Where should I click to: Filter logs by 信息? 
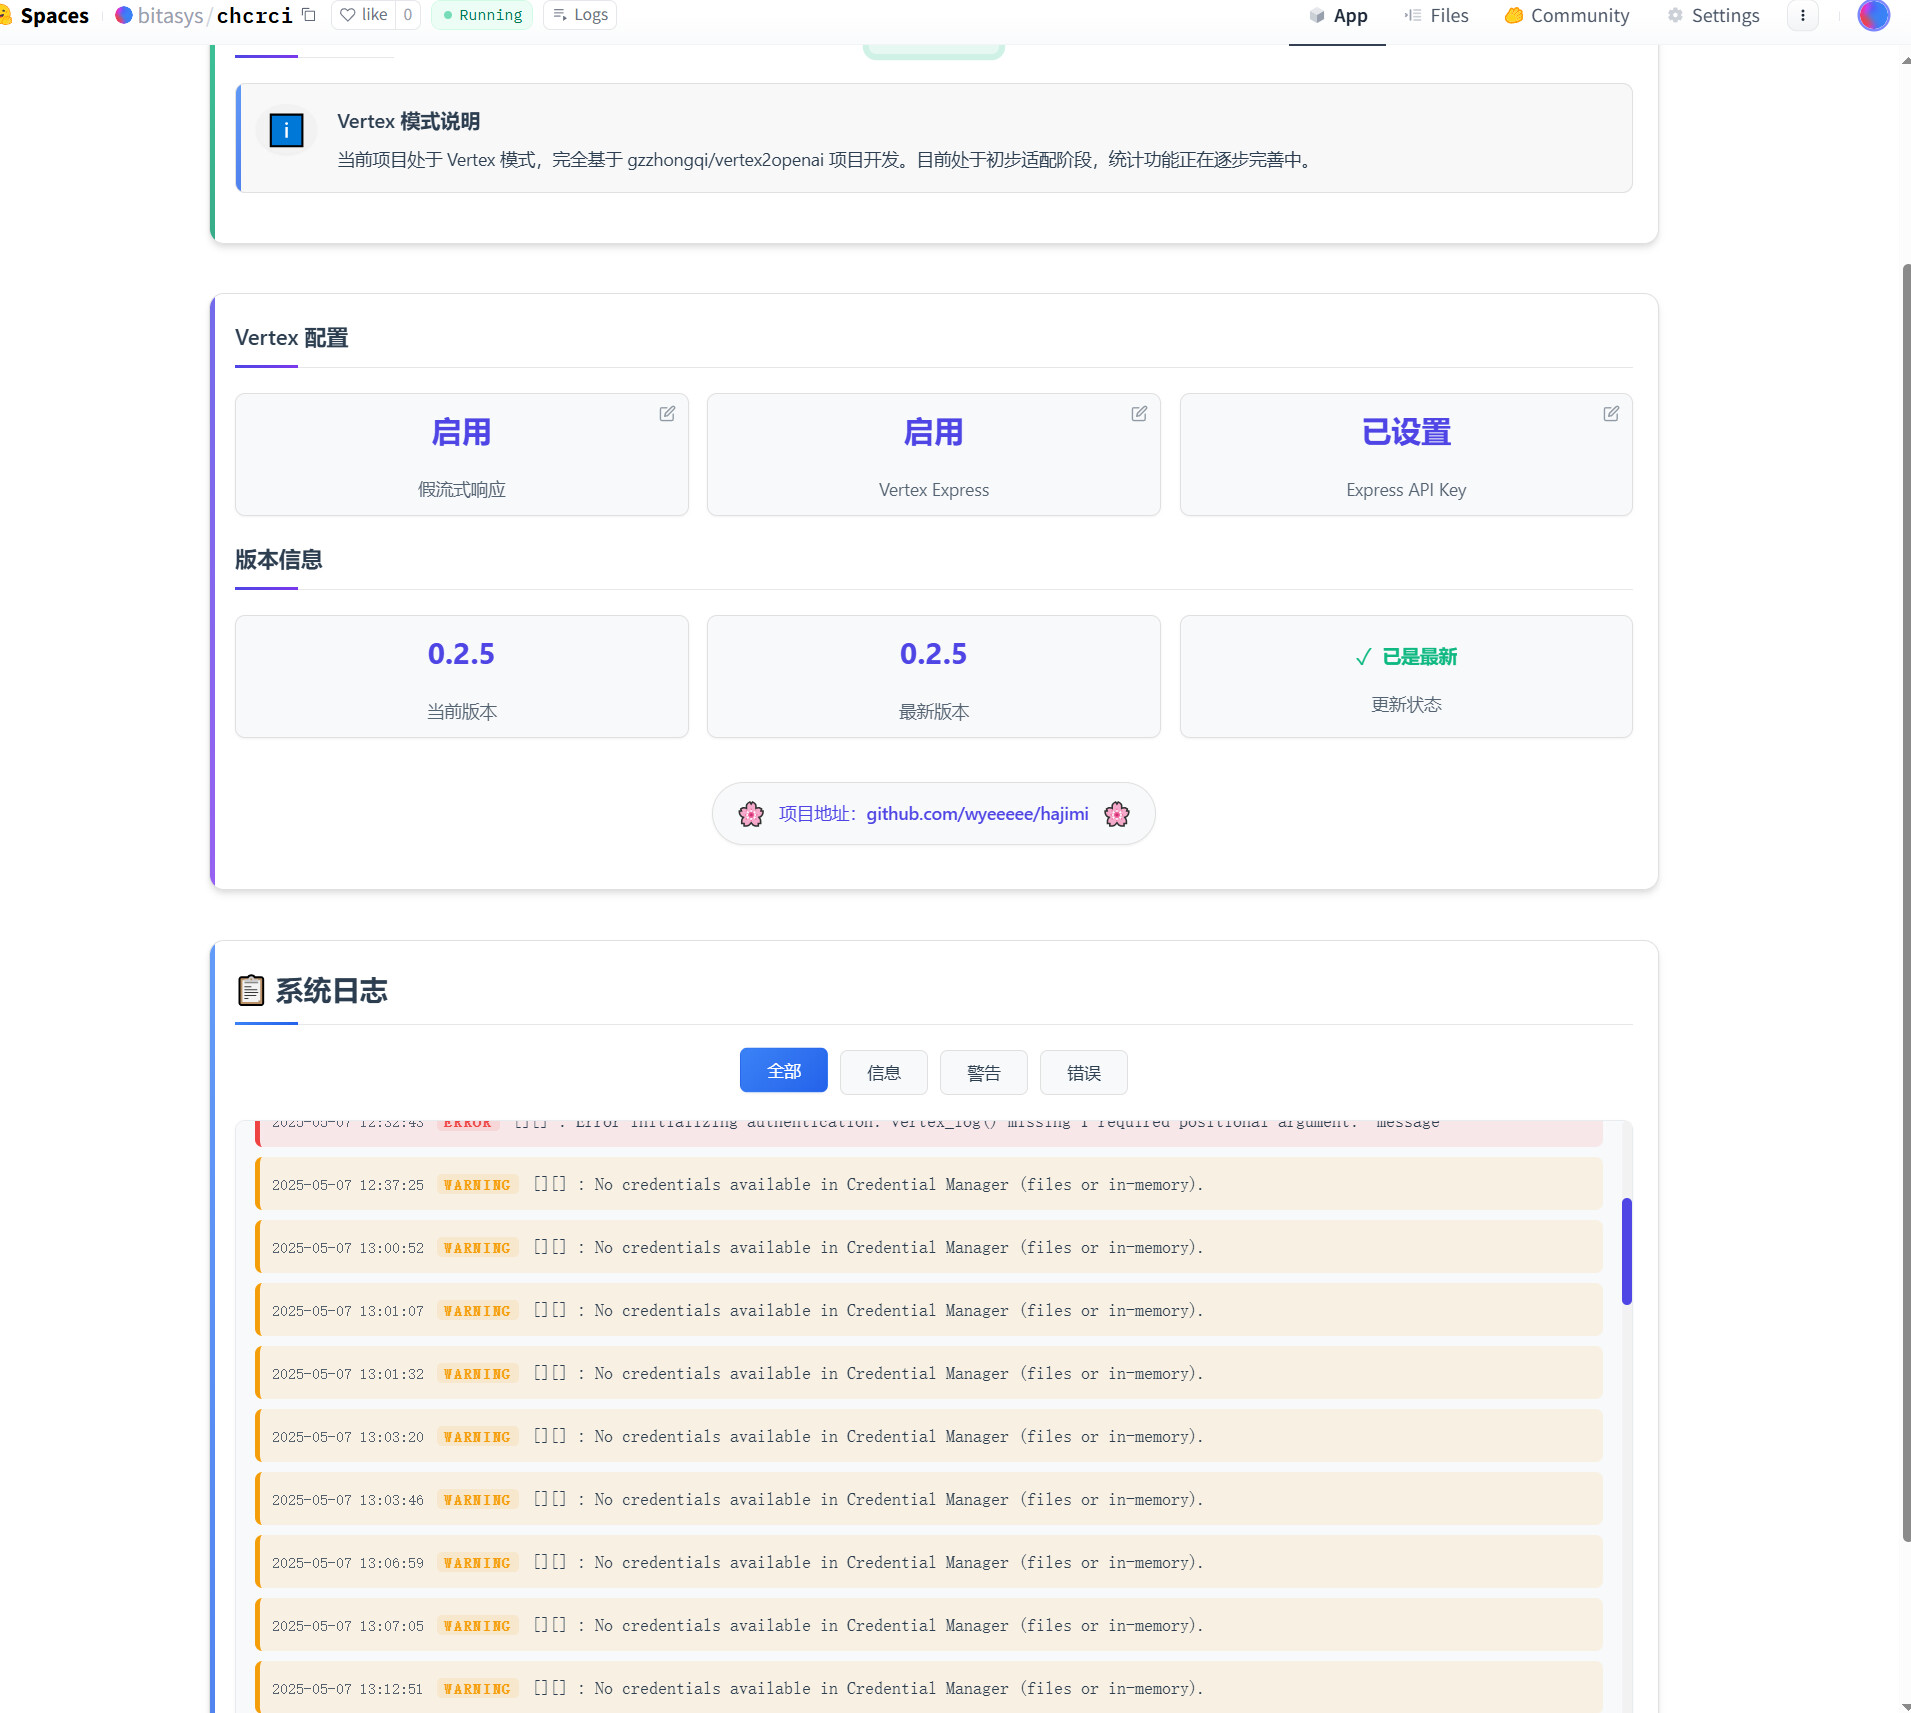883,1073
